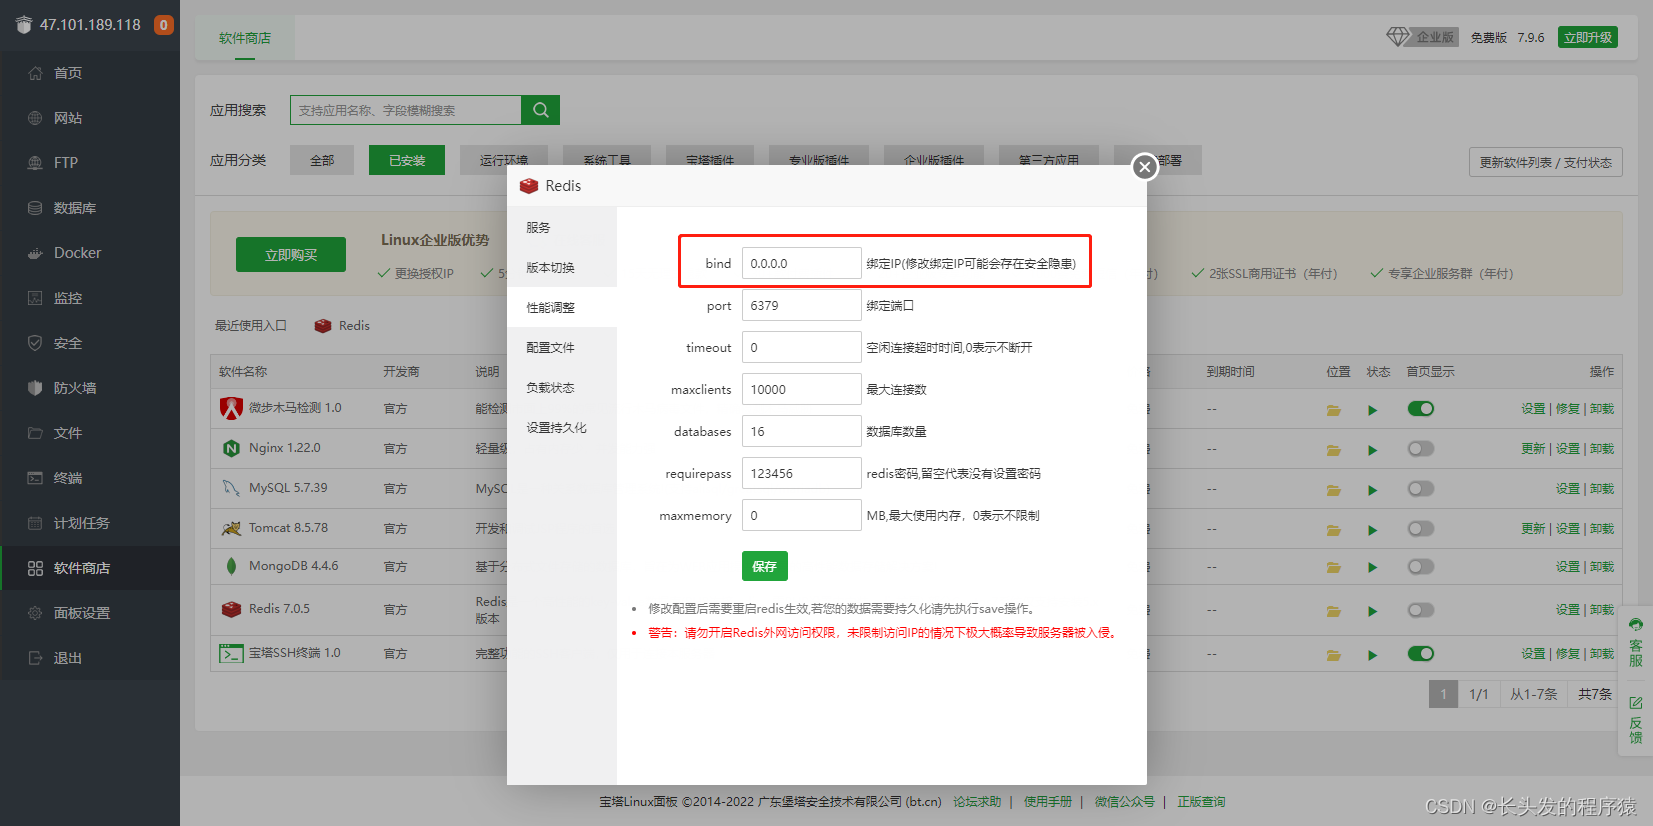
Task: Click the application search input box
Action: click(x=406, y=110)
